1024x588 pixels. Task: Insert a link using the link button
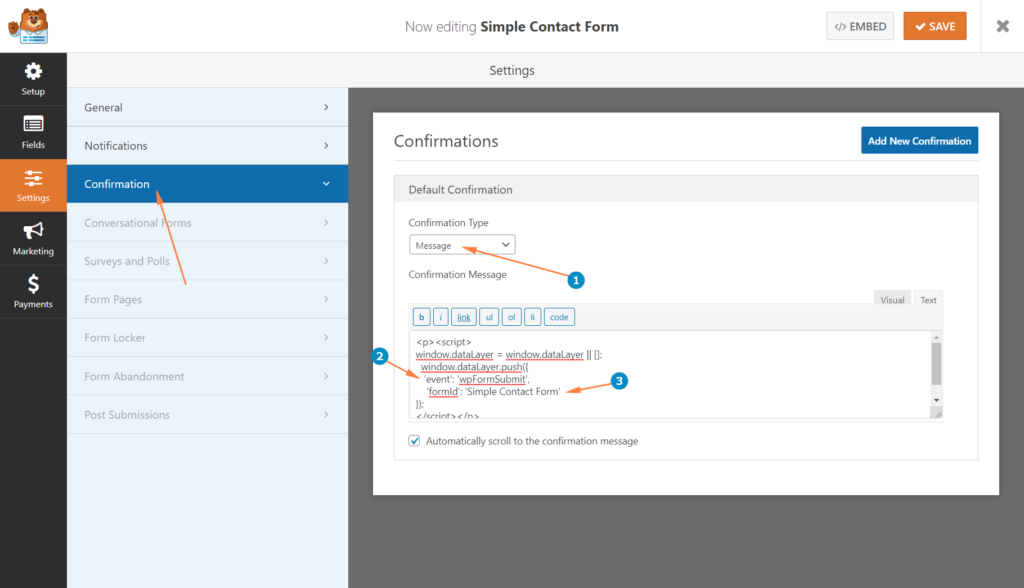(464, 317)
